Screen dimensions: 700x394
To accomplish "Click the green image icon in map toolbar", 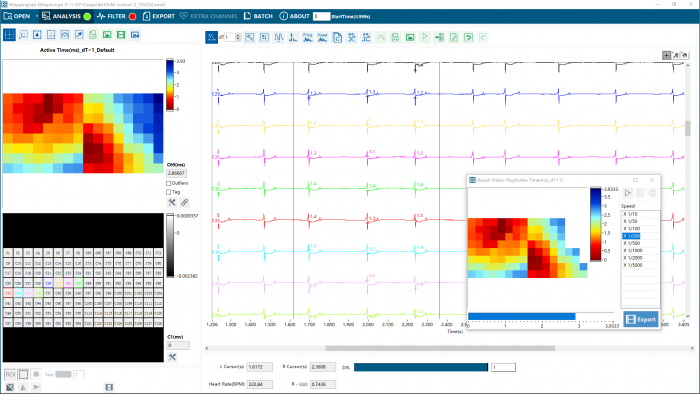I will pos(107,35).
